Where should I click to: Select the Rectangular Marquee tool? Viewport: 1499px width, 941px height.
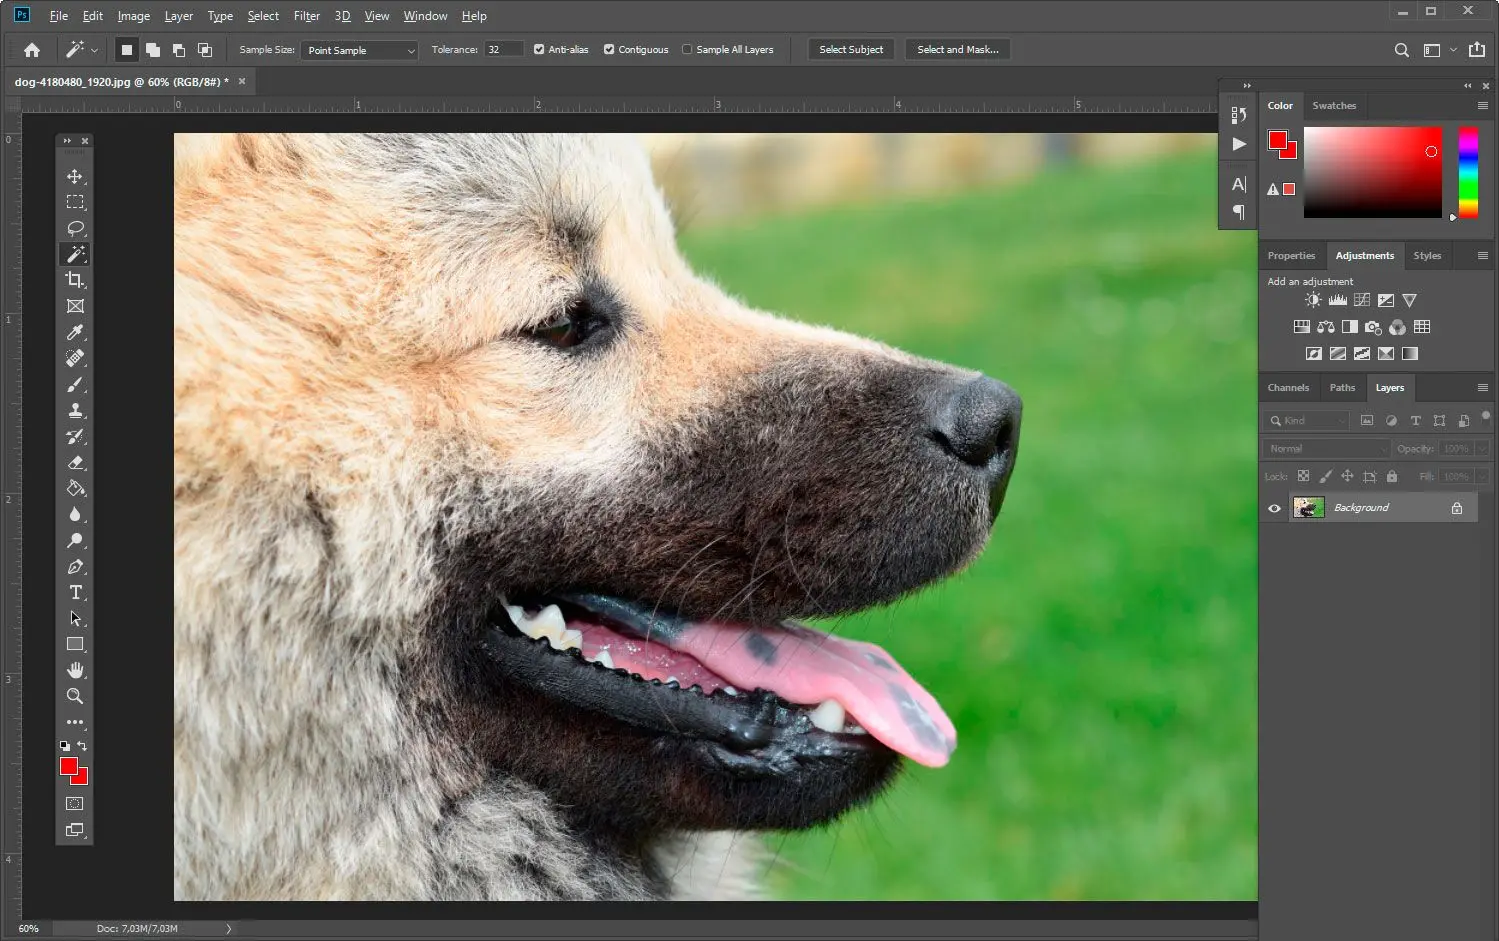point(75,202)
